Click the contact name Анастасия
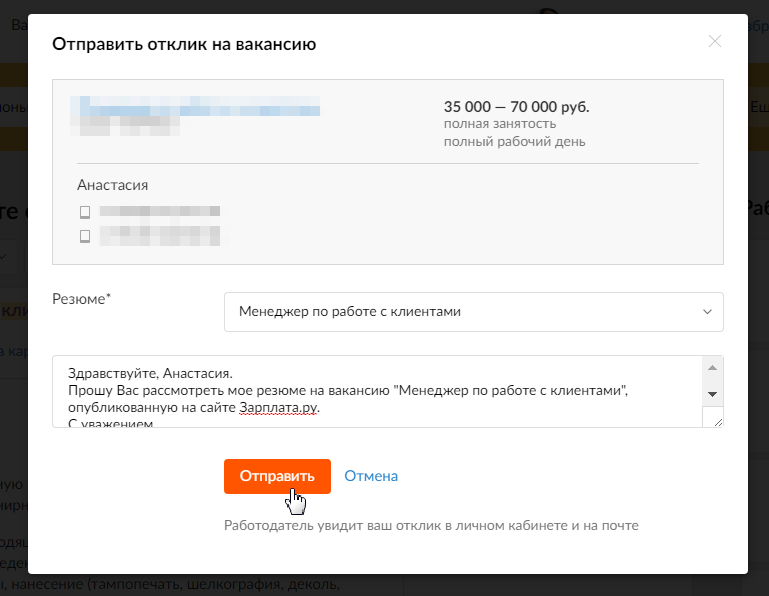 pos(112,185)
